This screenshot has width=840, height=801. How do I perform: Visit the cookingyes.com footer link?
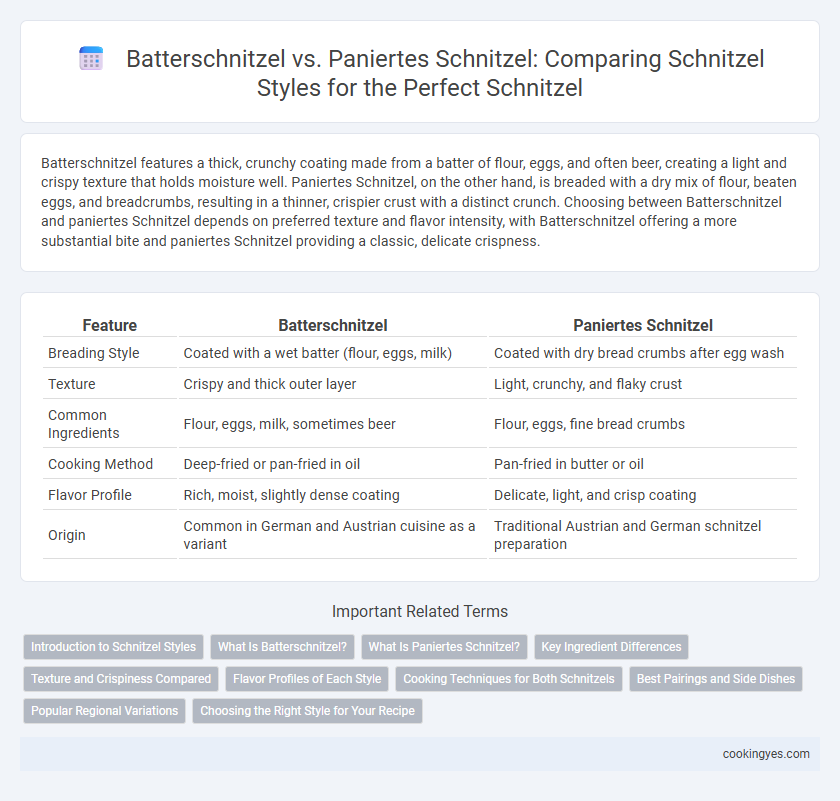pyautogui.click(x=766, y=754)
